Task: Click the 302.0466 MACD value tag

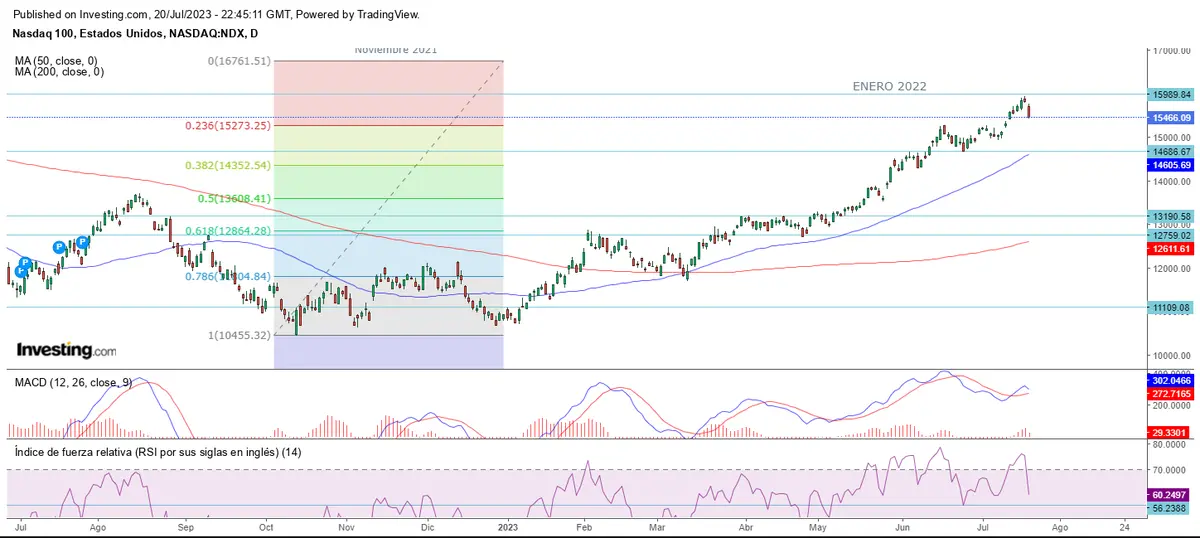Action: (1171, 381)
